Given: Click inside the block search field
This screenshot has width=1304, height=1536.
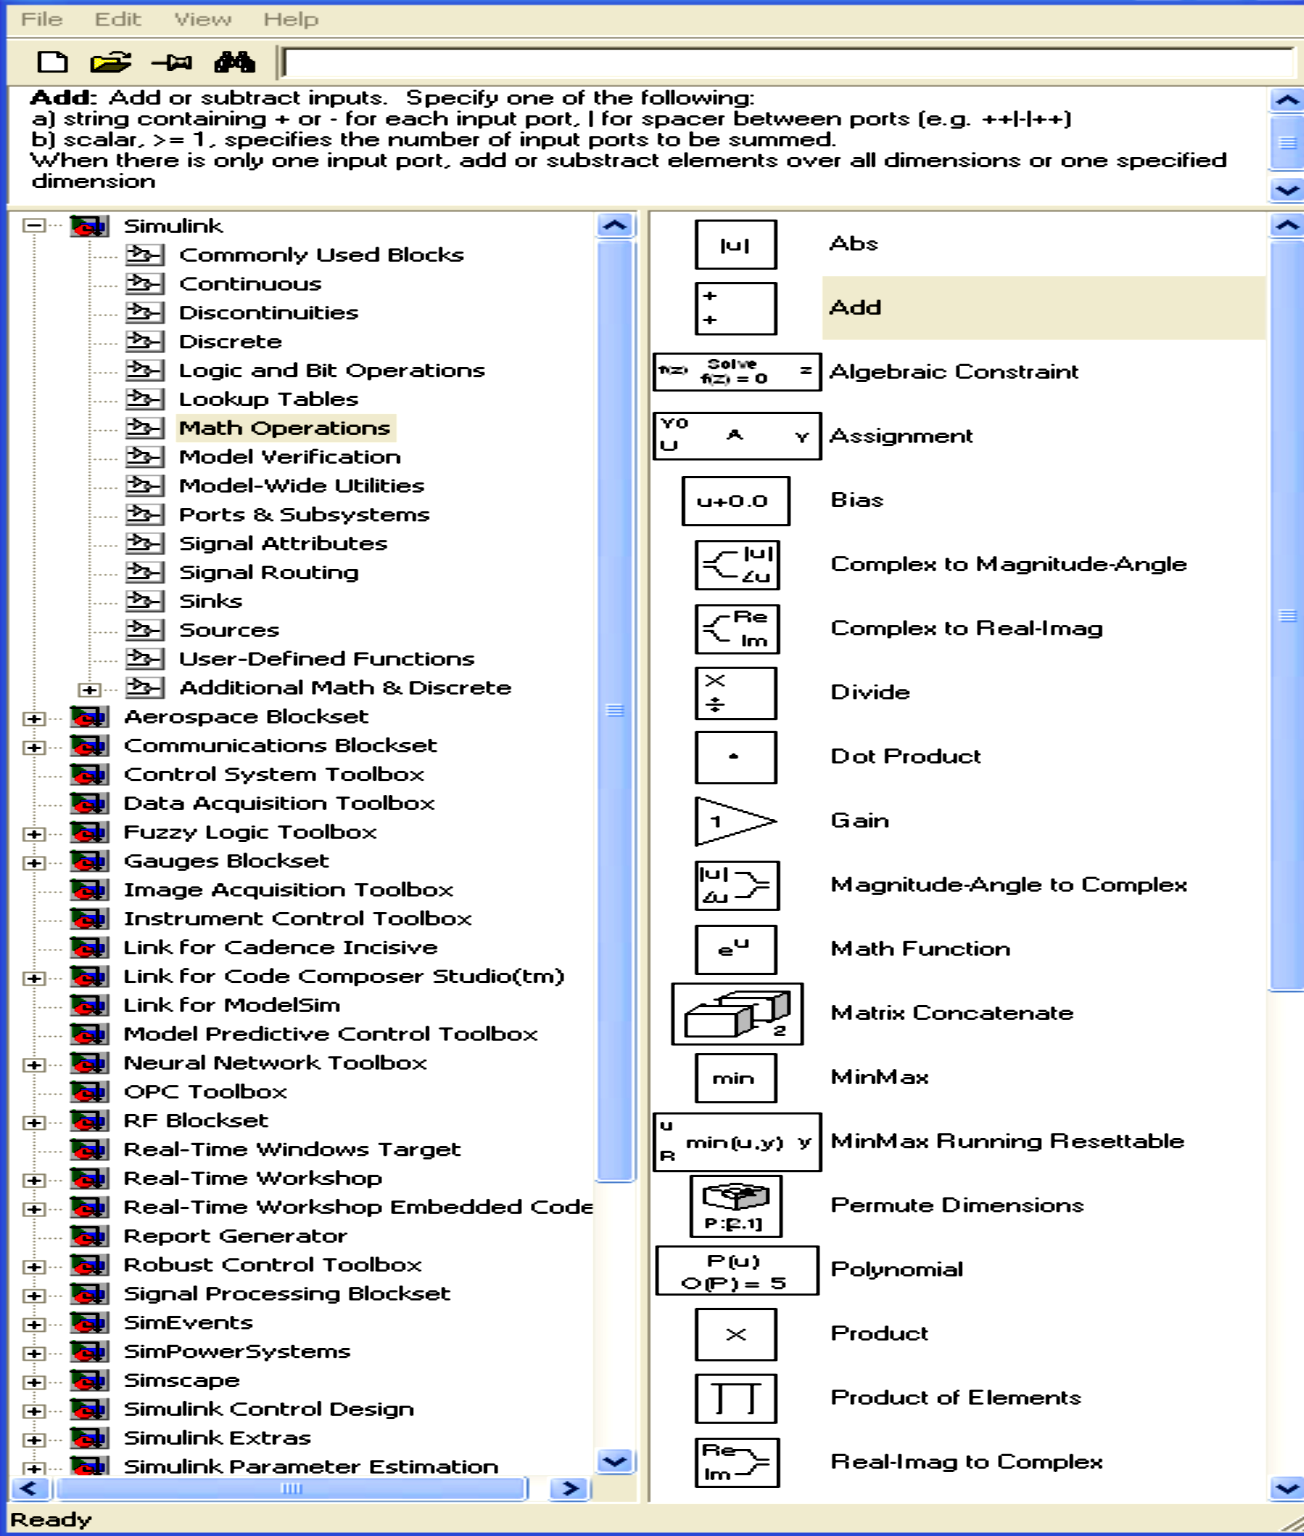Looking at the screenshot, I should pos(788,63).
